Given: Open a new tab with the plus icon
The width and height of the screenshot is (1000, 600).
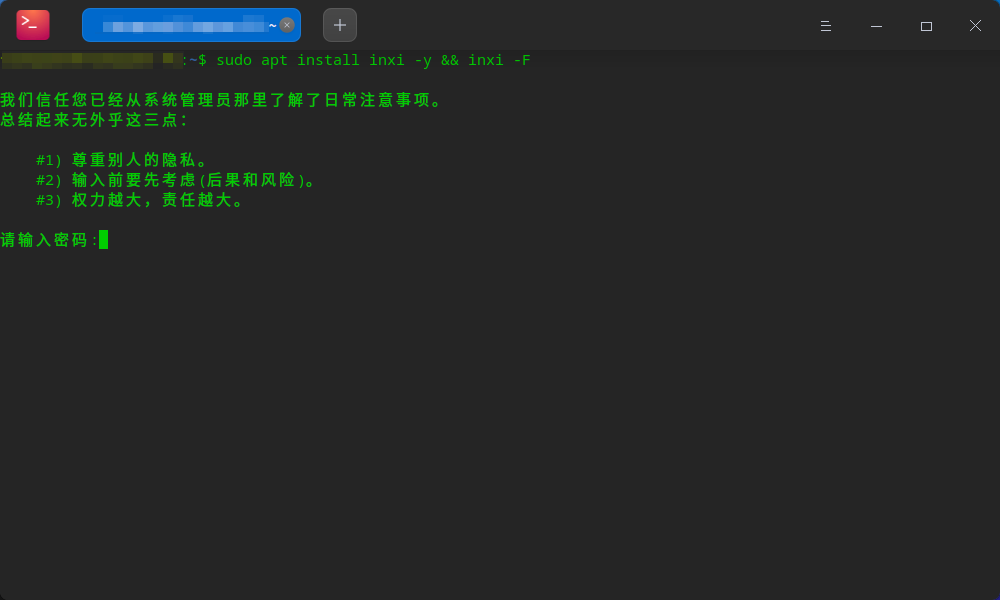Looking at the screenshot, I should coord(339,24).
